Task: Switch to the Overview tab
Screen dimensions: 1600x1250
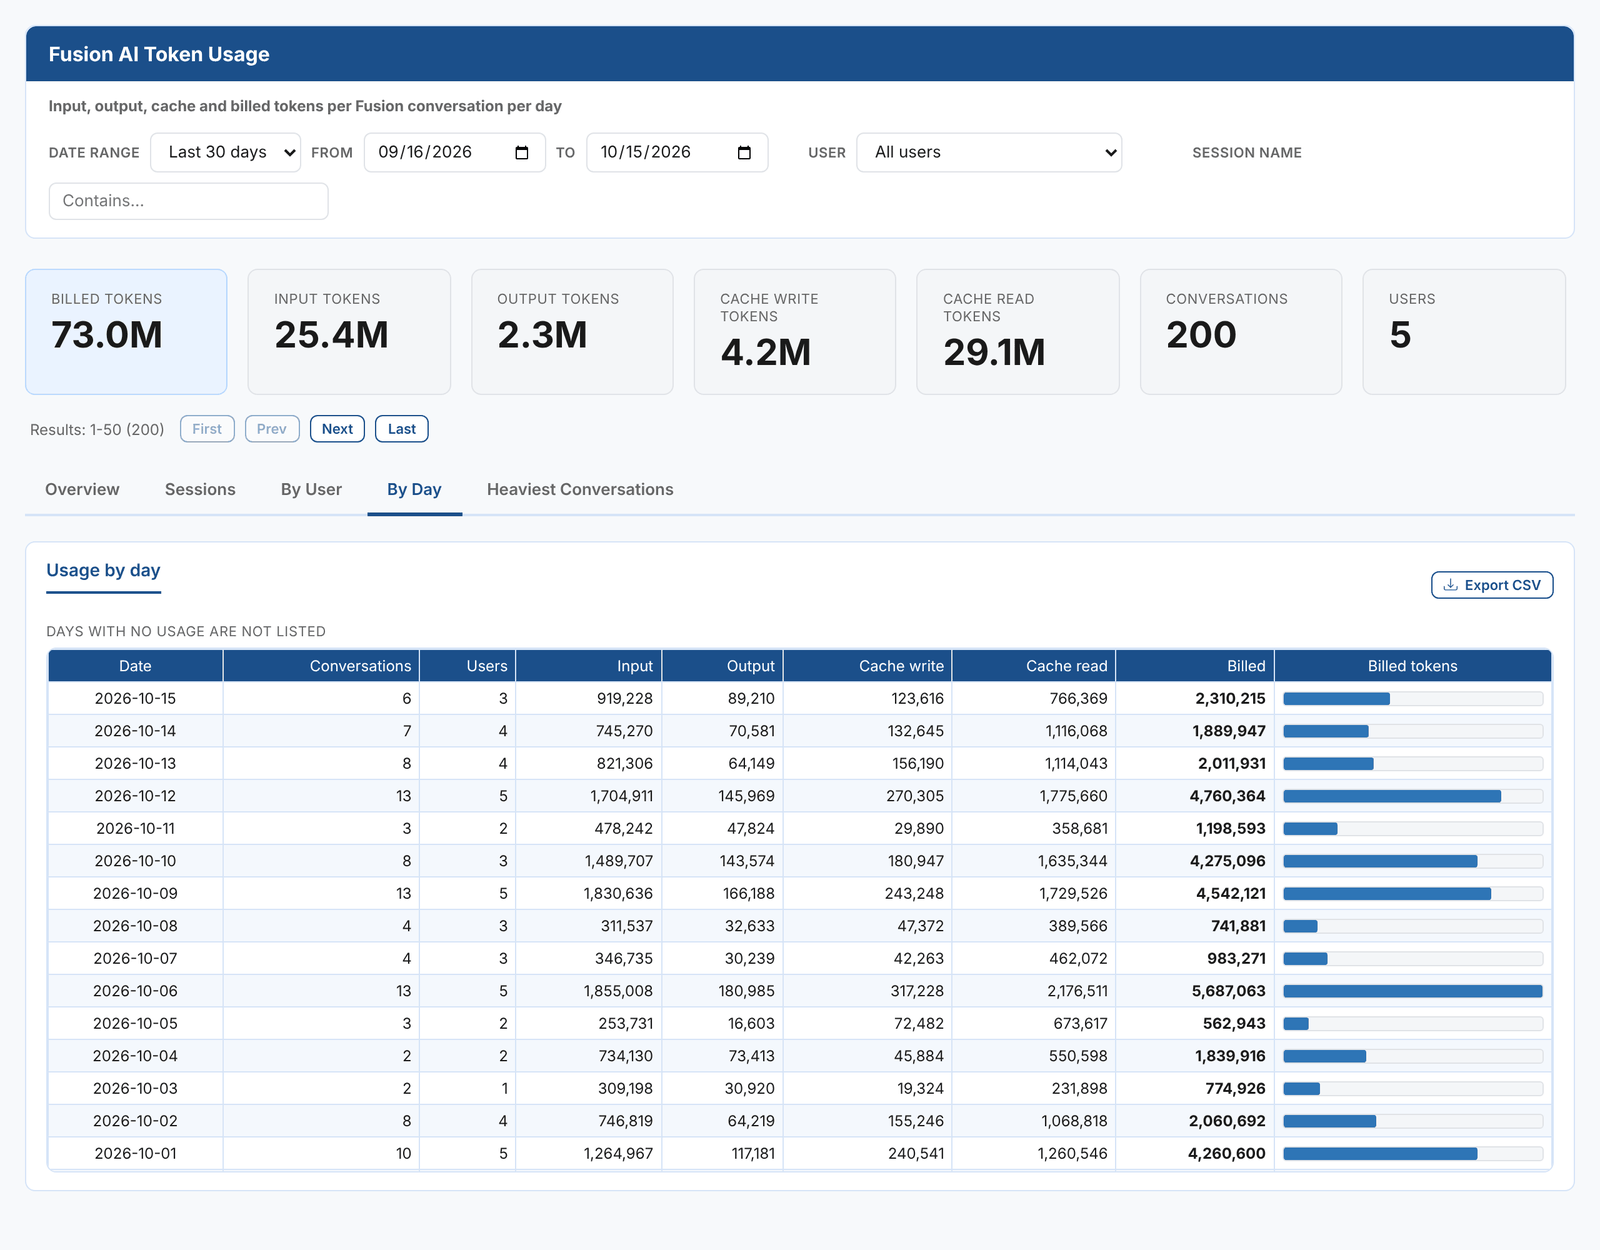Action: click(82, 489)
